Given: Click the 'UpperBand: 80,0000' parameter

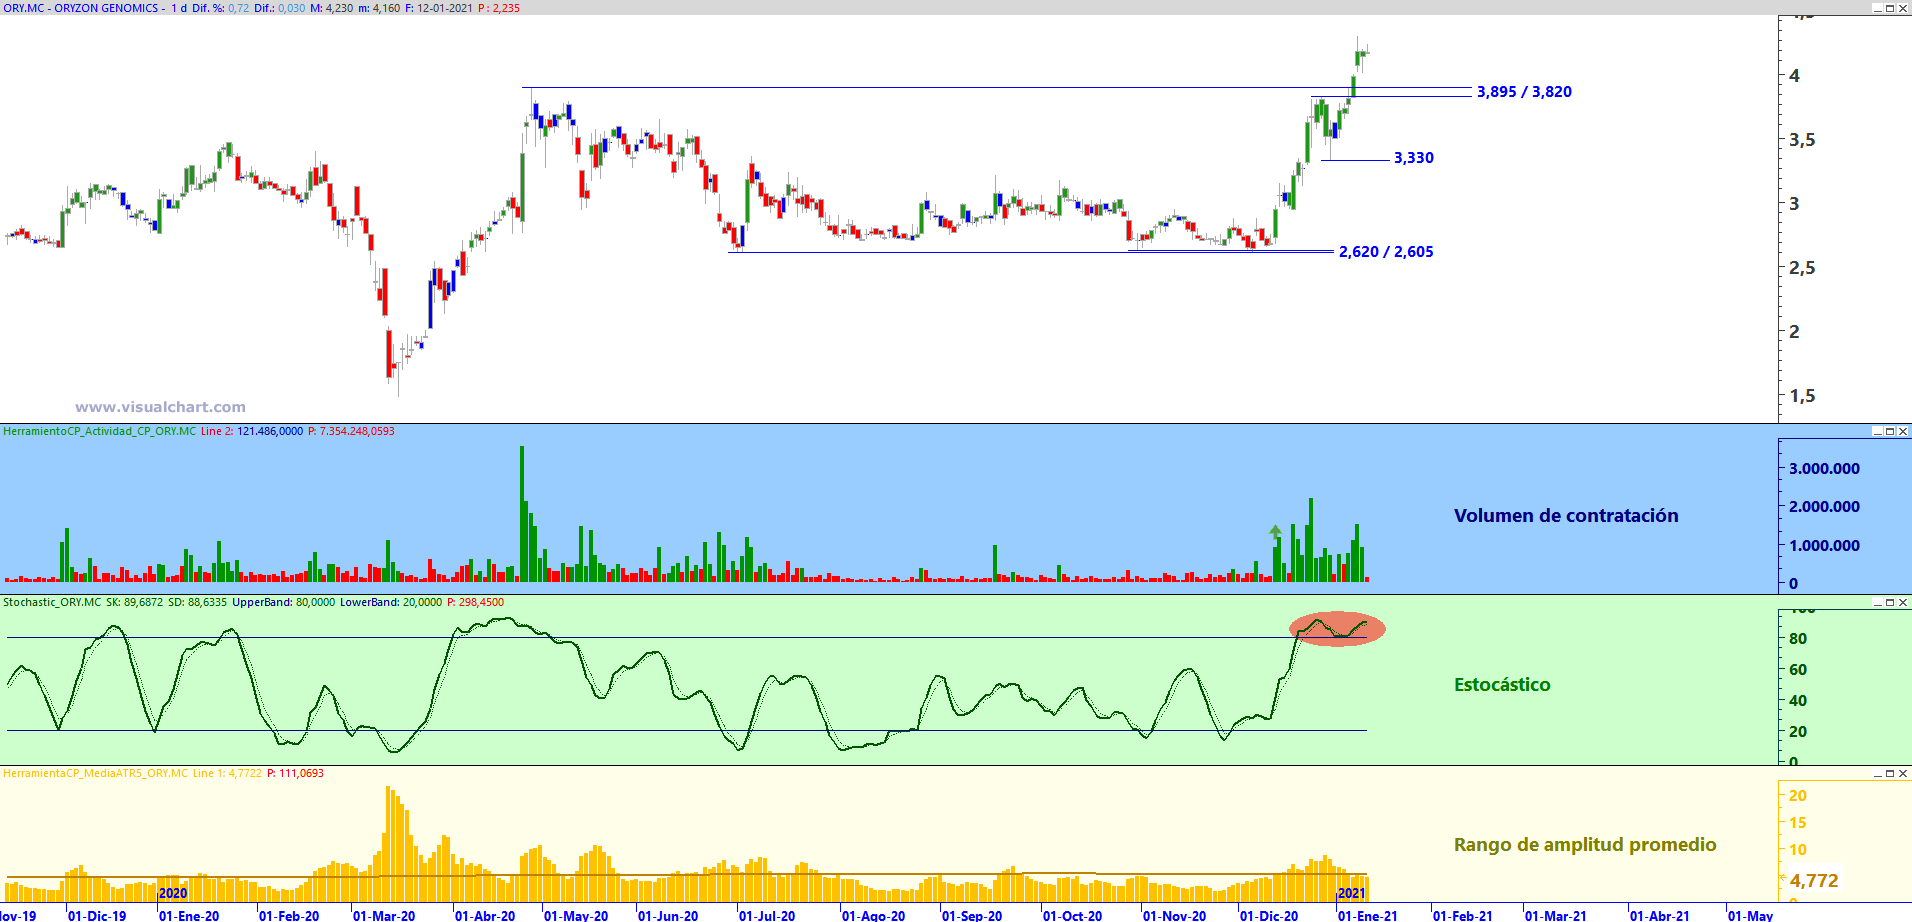Looking at the screenshot, I should point(284,603).
